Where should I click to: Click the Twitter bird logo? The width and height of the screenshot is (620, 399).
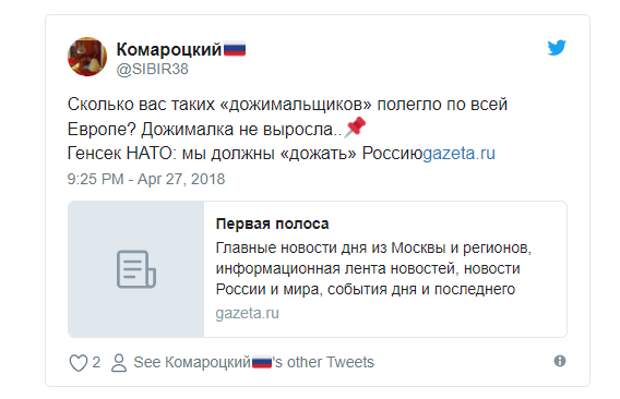click(x=556, y=48)
